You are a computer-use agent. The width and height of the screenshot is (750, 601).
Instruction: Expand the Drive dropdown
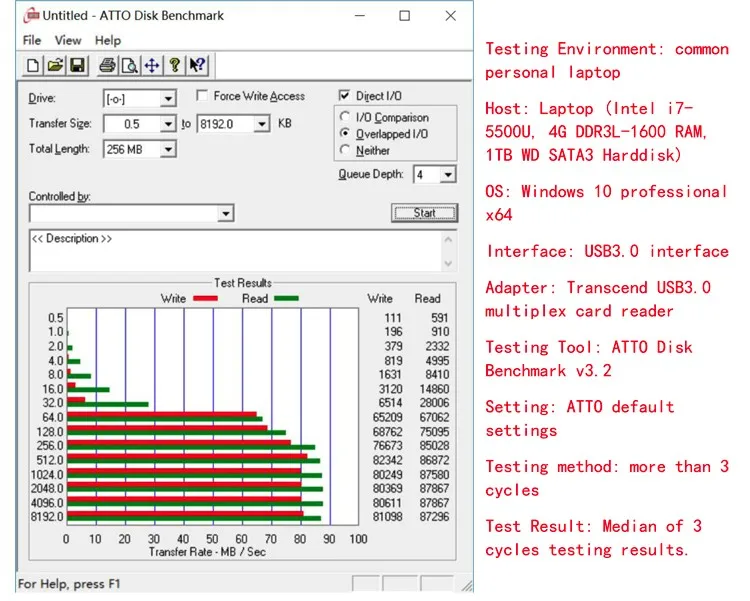pyautogui.click(x=167, y=99)
